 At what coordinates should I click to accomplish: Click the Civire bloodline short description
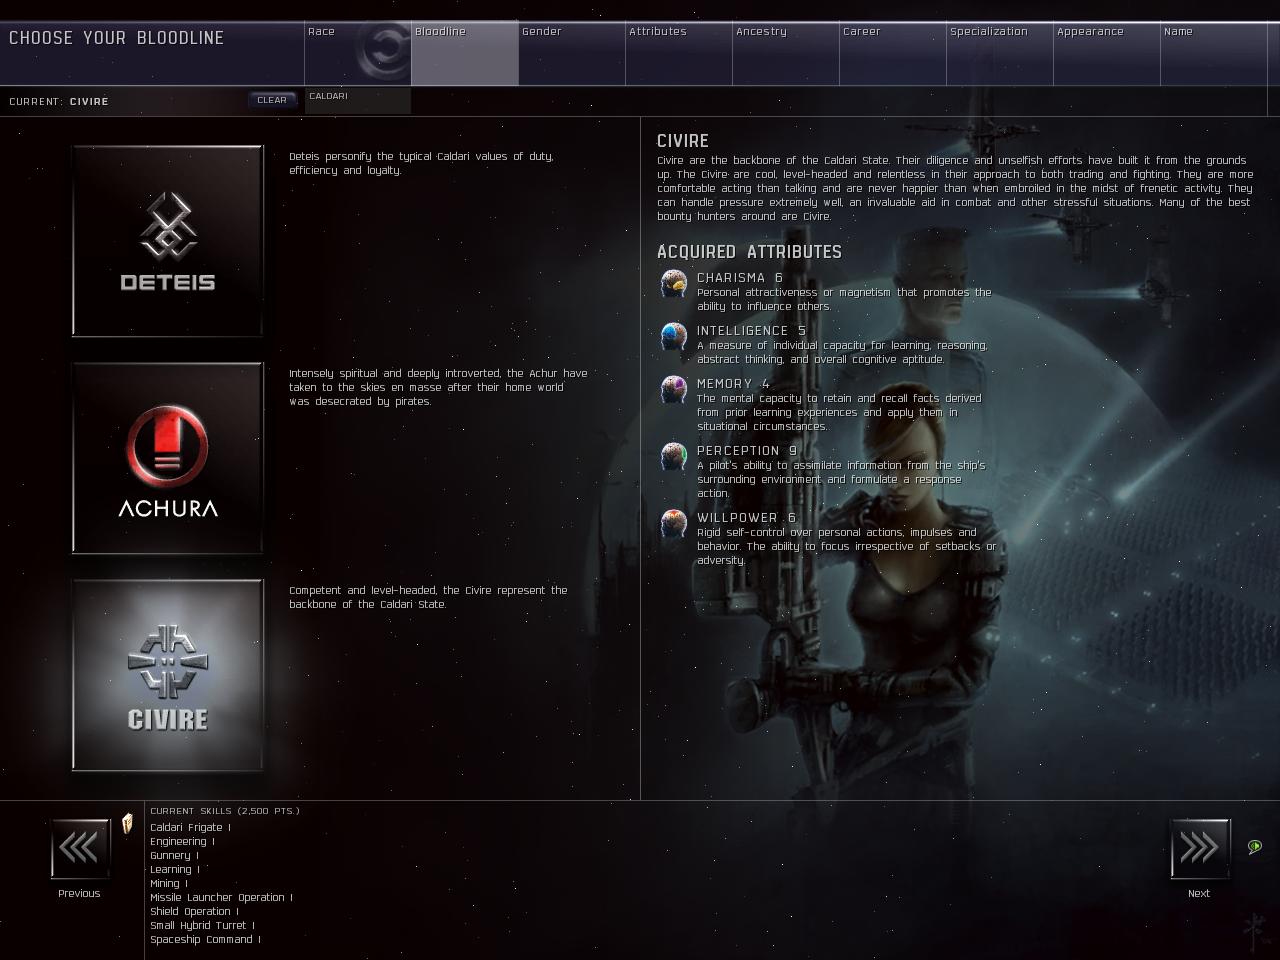428,597
